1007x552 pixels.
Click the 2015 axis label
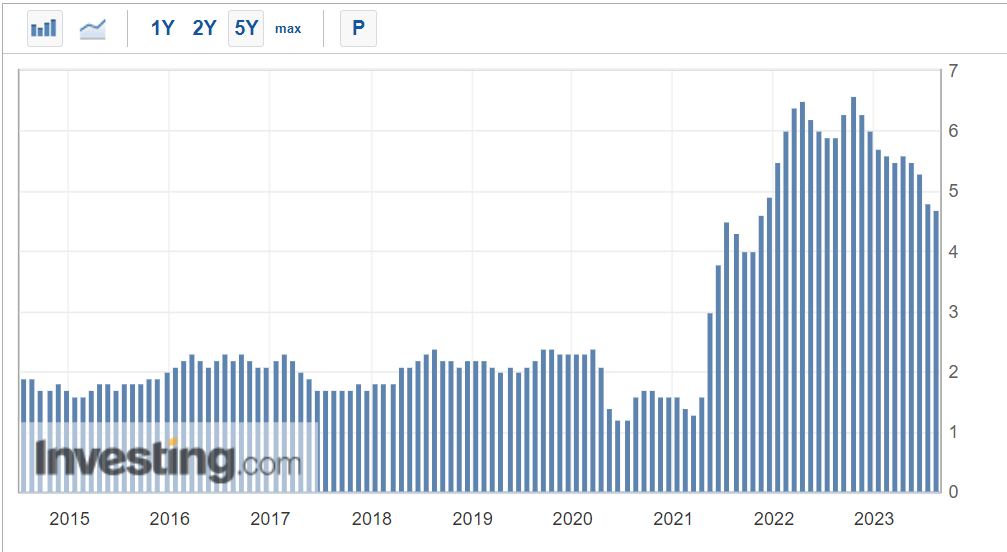(x=69, y=519)
